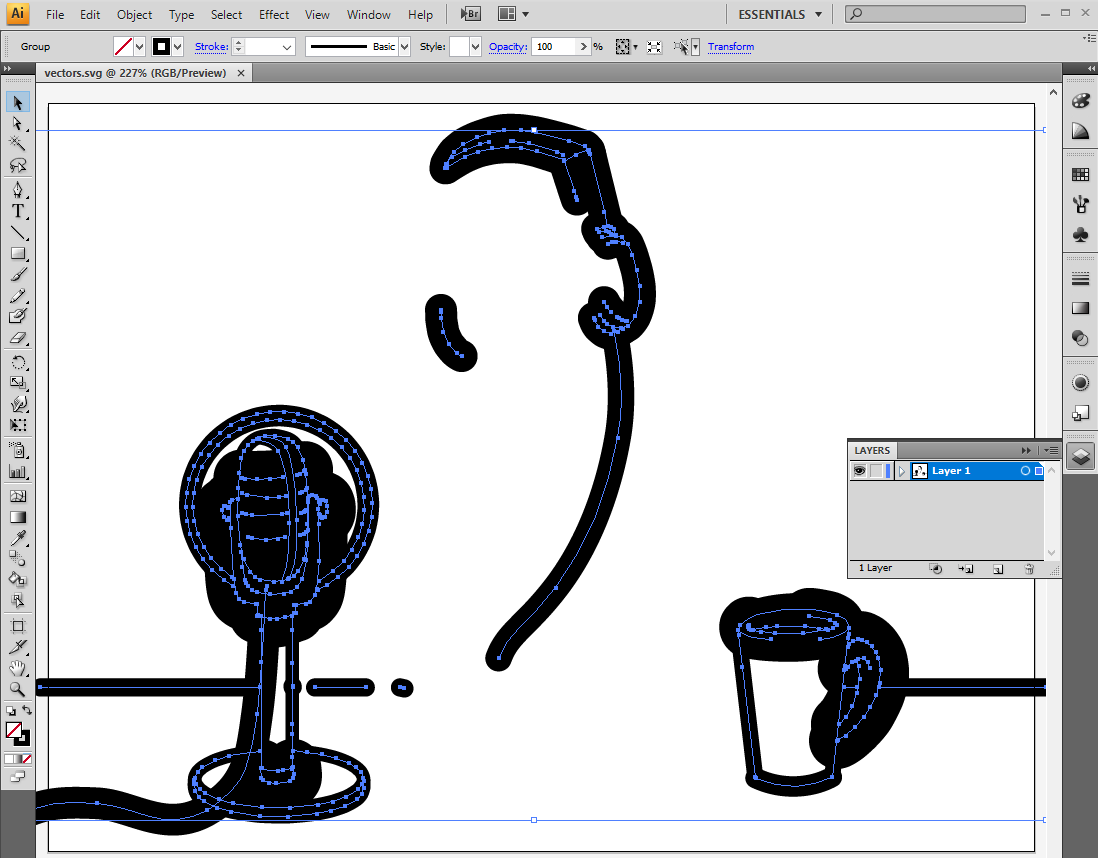Activate the Zoom magnifier tool

pyautogui.click(x=17, y=689)
